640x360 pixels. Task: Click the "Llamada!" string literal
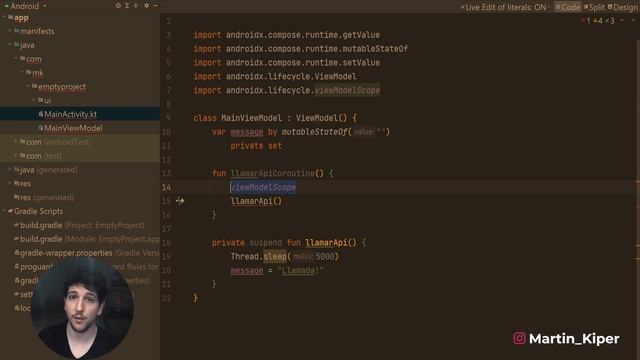pyautogui.click(x=301, y=271)
